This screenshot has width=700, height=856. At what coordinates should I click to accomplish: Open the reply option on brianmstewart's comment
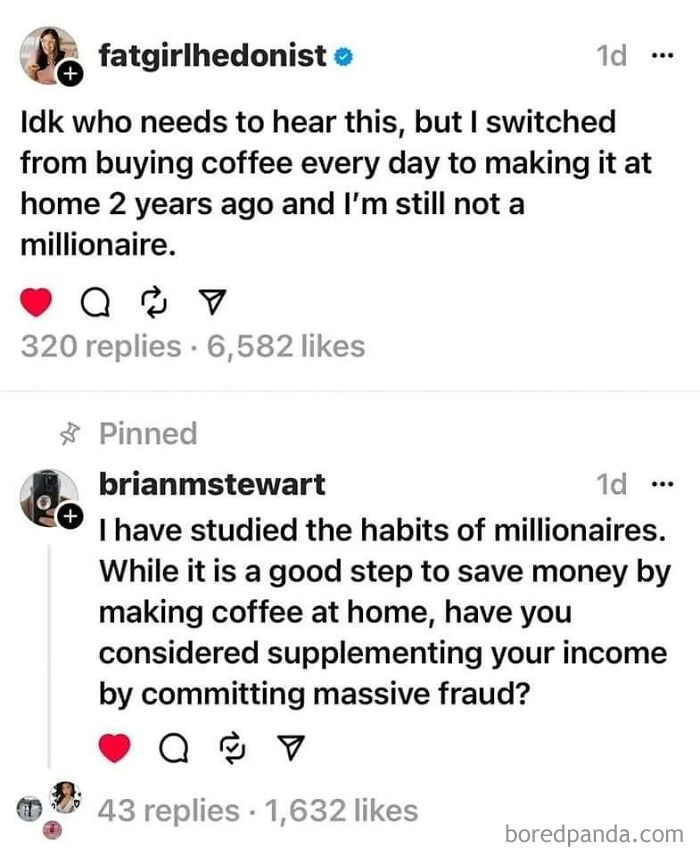pos(172,745)
